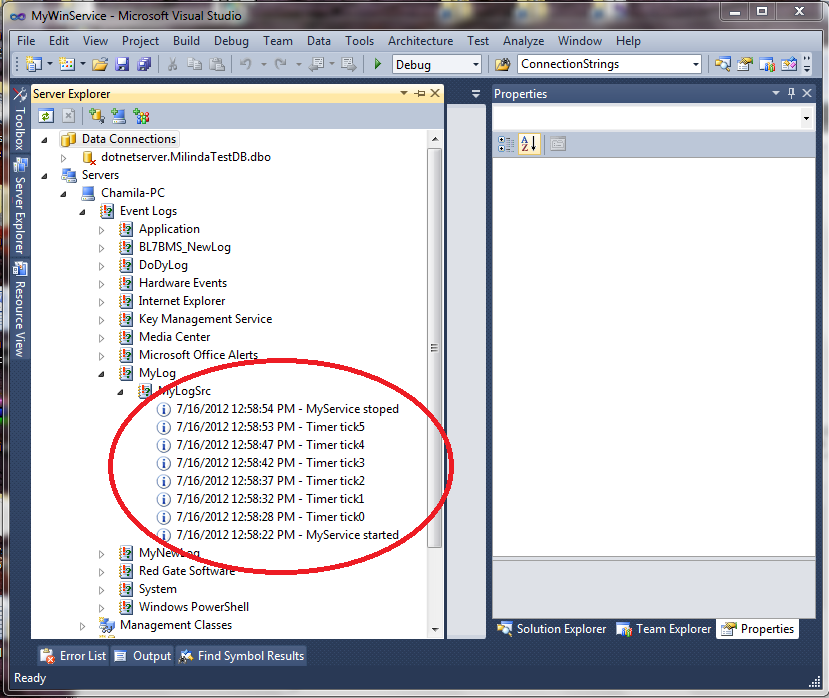The image size is (829, 698).
Task: Open the Debug configuration dropdown
Action: [x=475, y=63]
